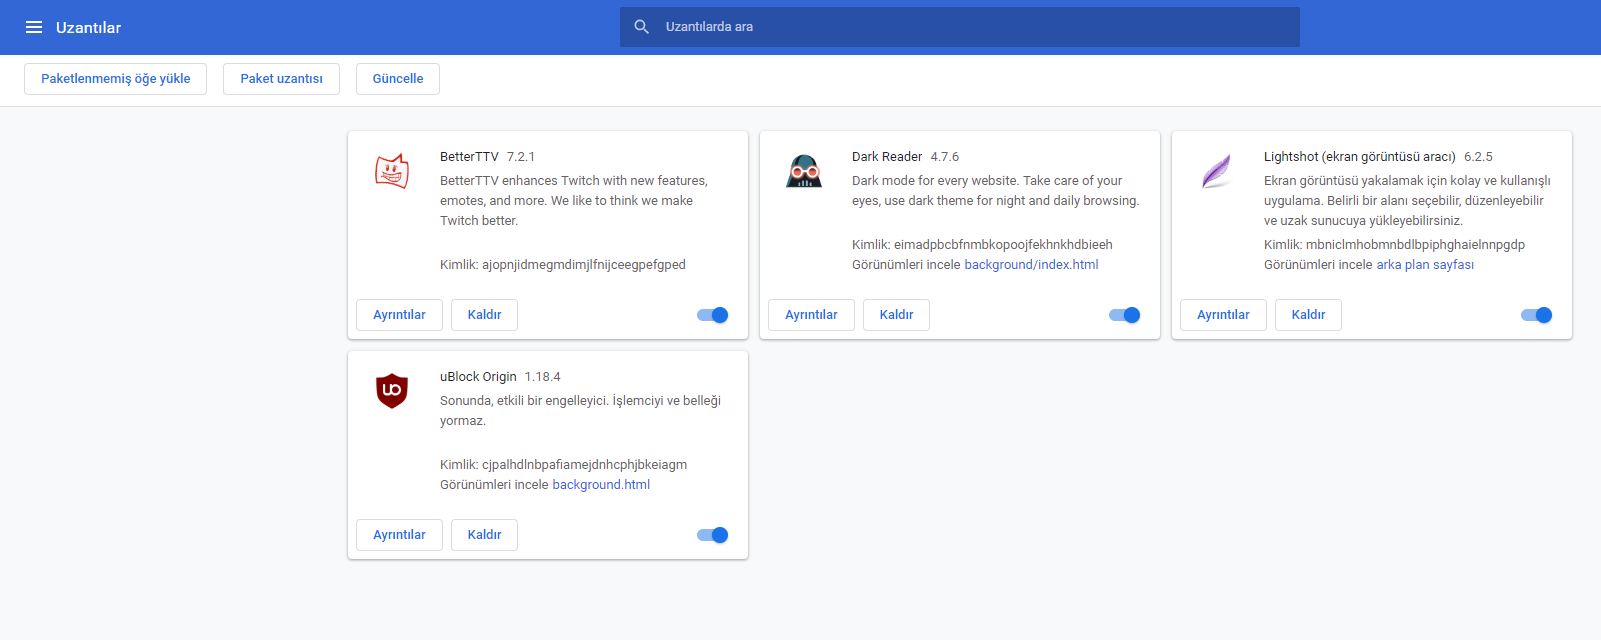Open Ayrıntılar for uBlock Origin

pos(399,535)
